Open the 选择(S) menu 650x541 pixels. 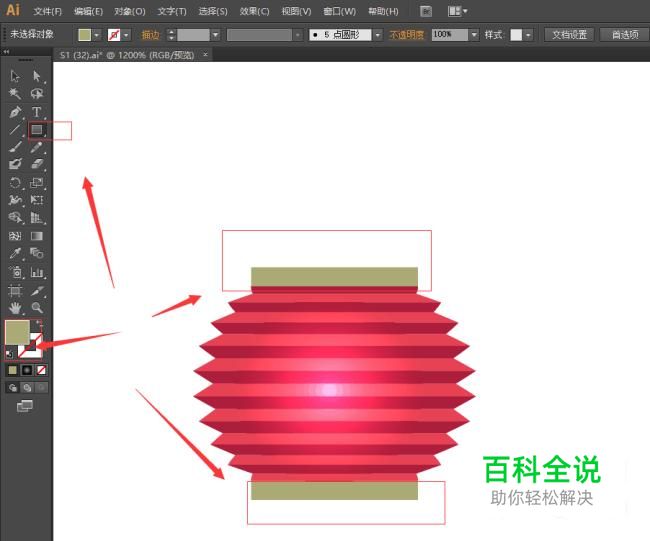pyautogui.click(x=213, y=11)
